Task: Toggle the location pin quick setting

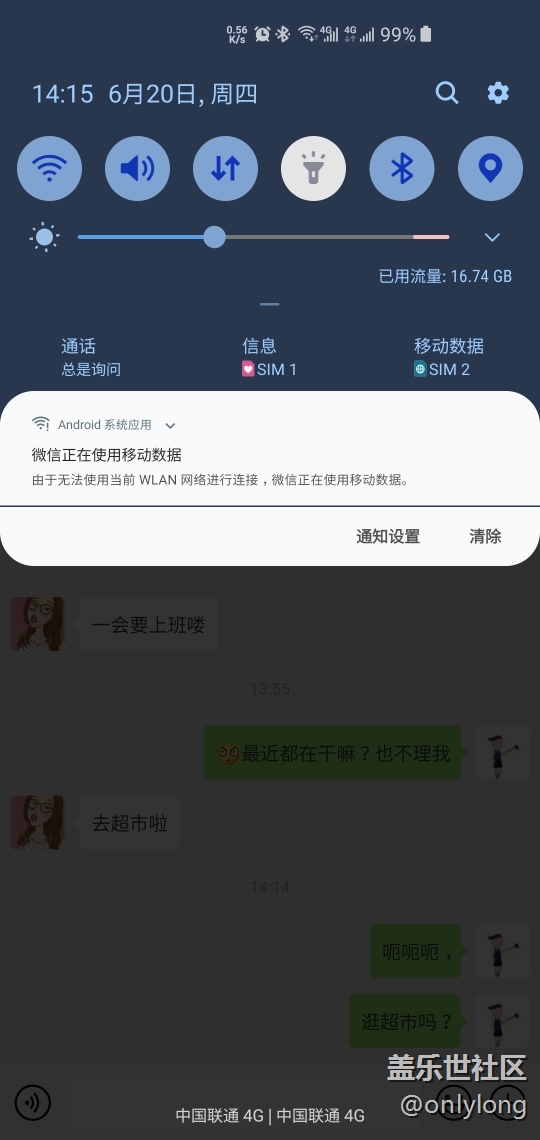Action: (x=491, y=169)
